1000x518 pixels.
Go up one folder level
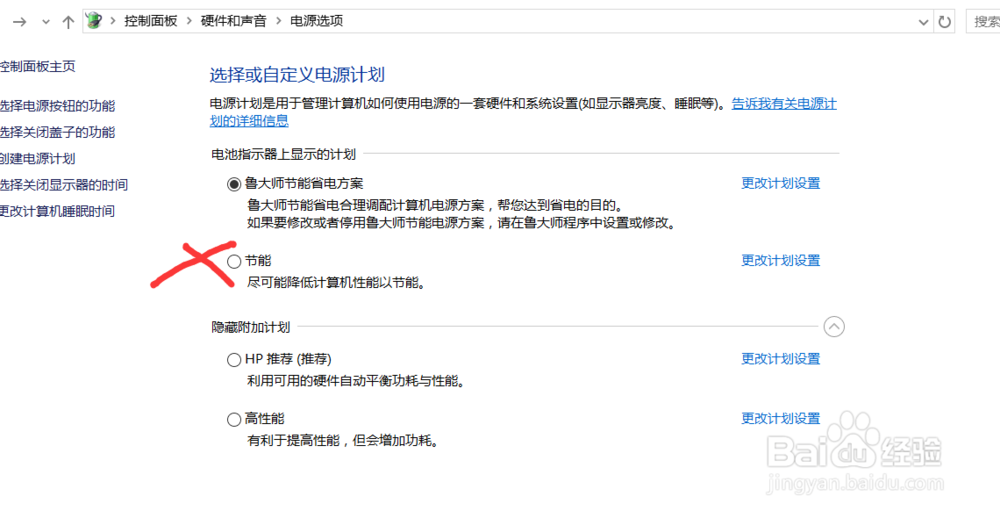[68, 22]
